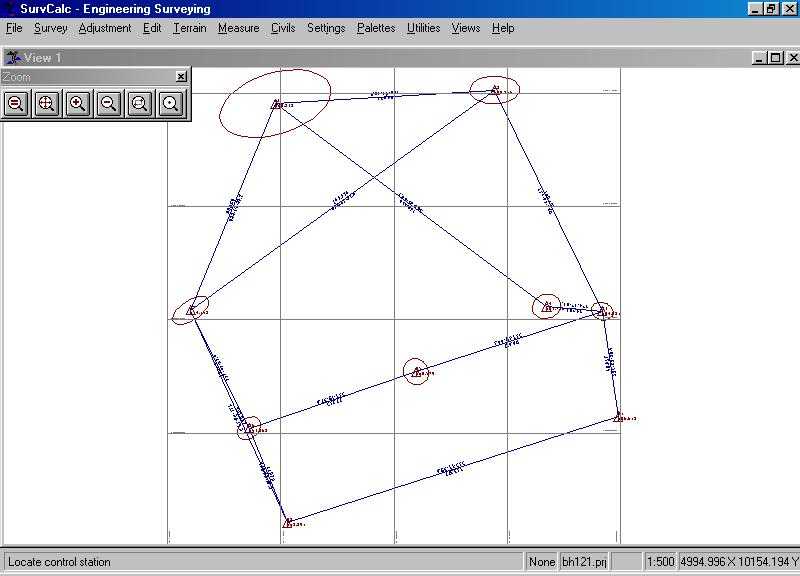Open the Terrain menu

(190, 28)
